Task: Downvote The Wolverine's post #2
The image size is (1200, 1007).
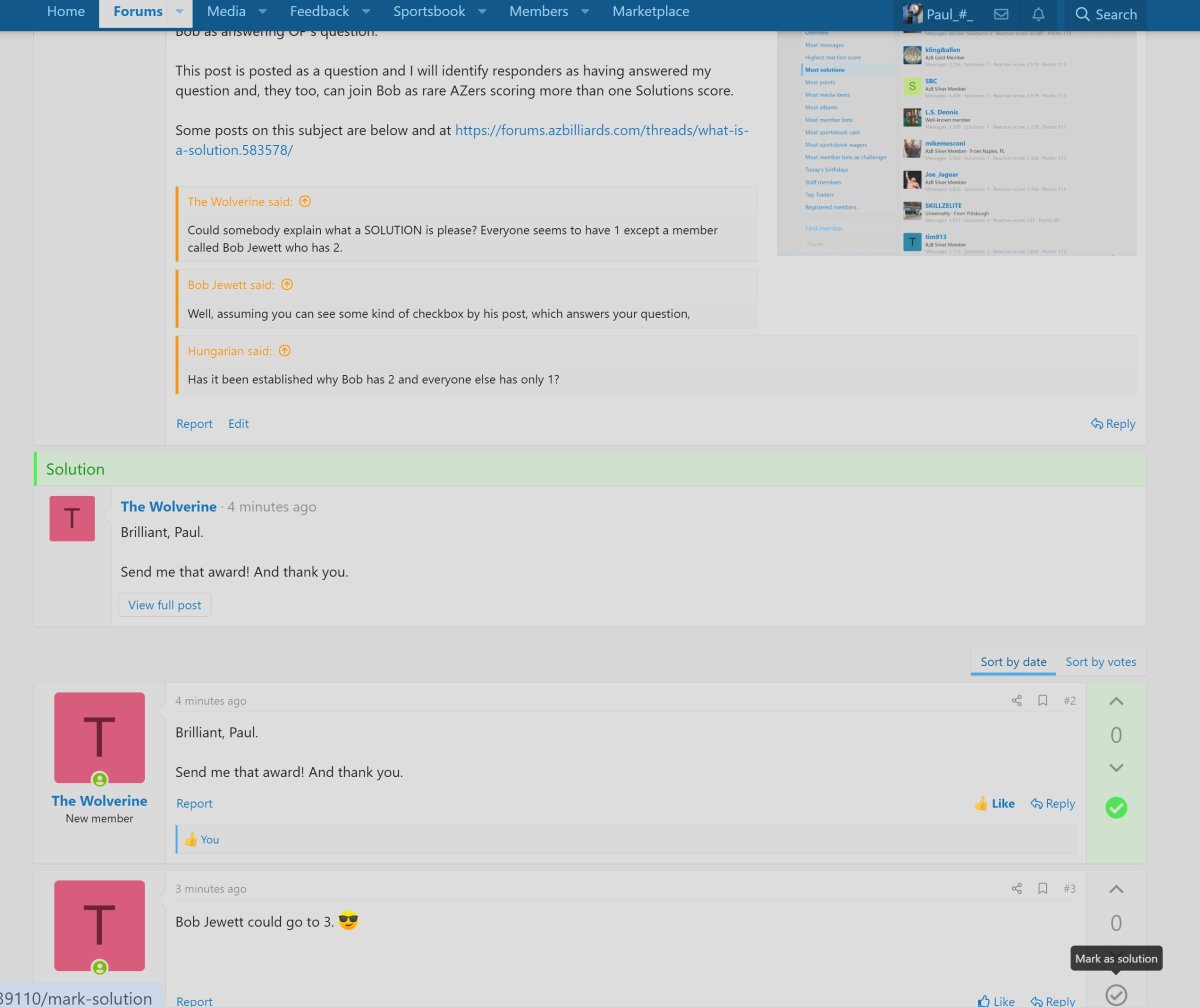Action: tap(1116, 768)
